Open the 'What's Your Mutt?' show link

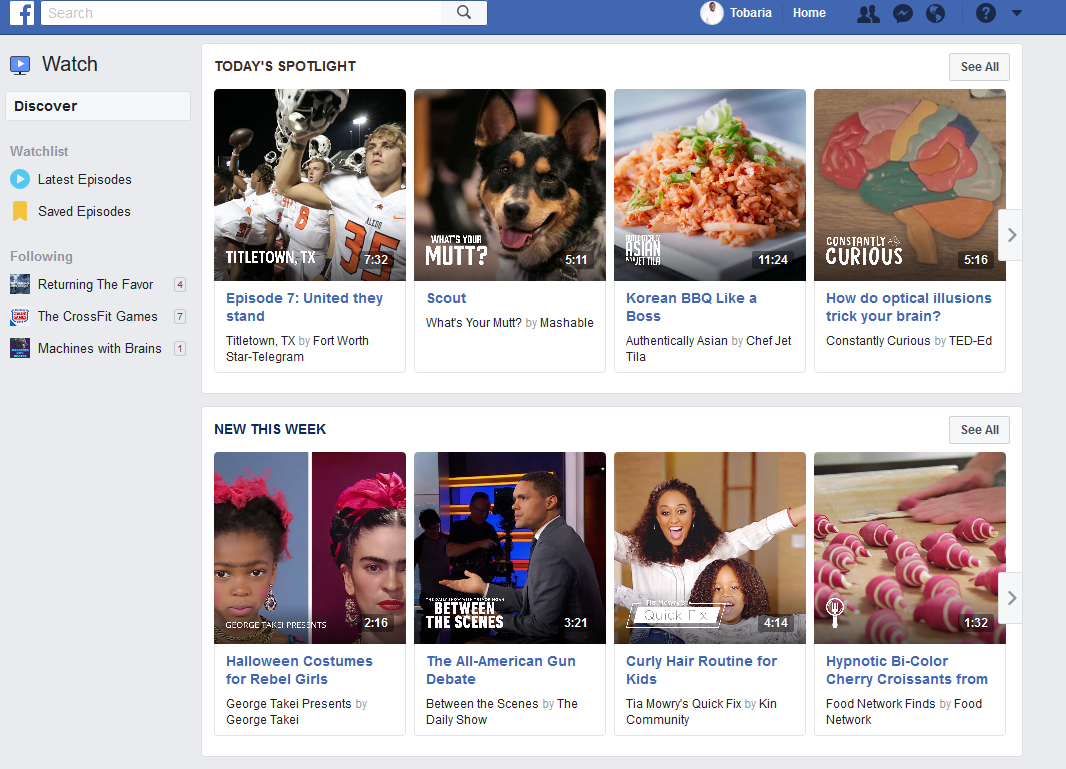pyautogui.click(x=474, y=323)
